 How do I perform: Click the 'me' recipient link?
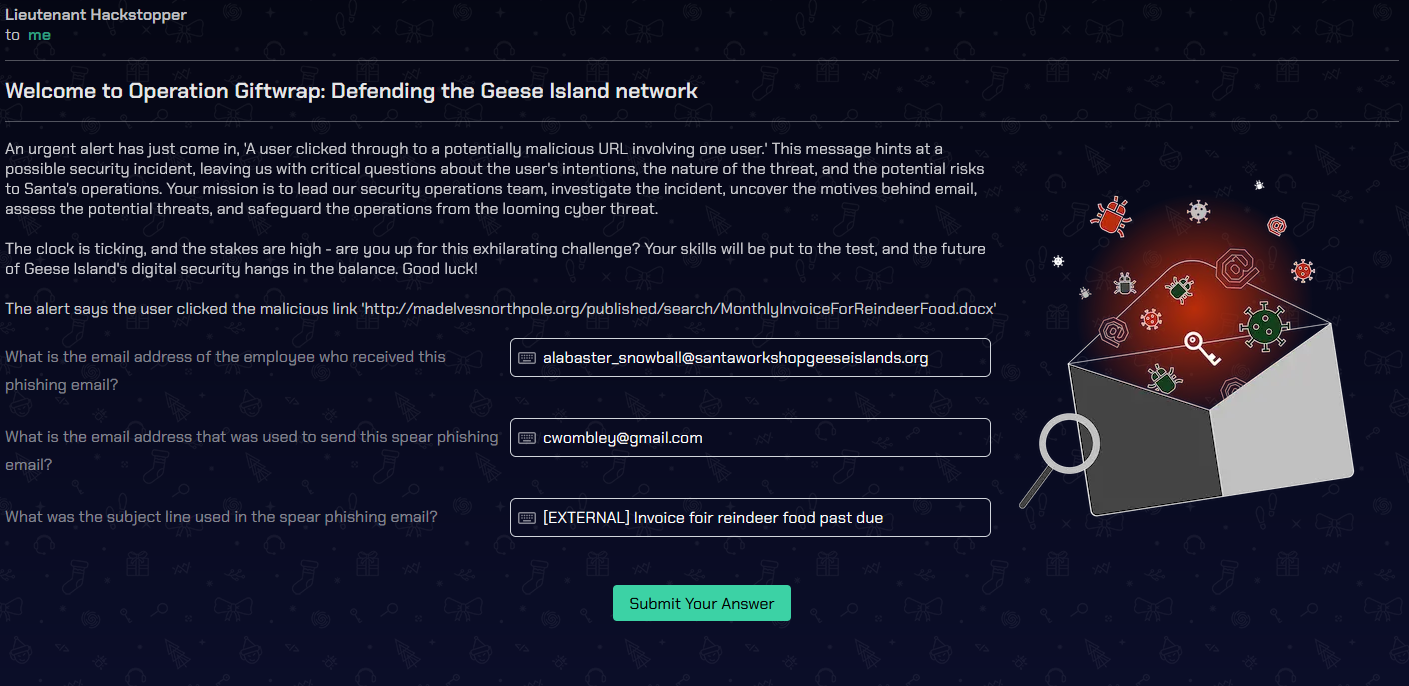pos(39,35)
